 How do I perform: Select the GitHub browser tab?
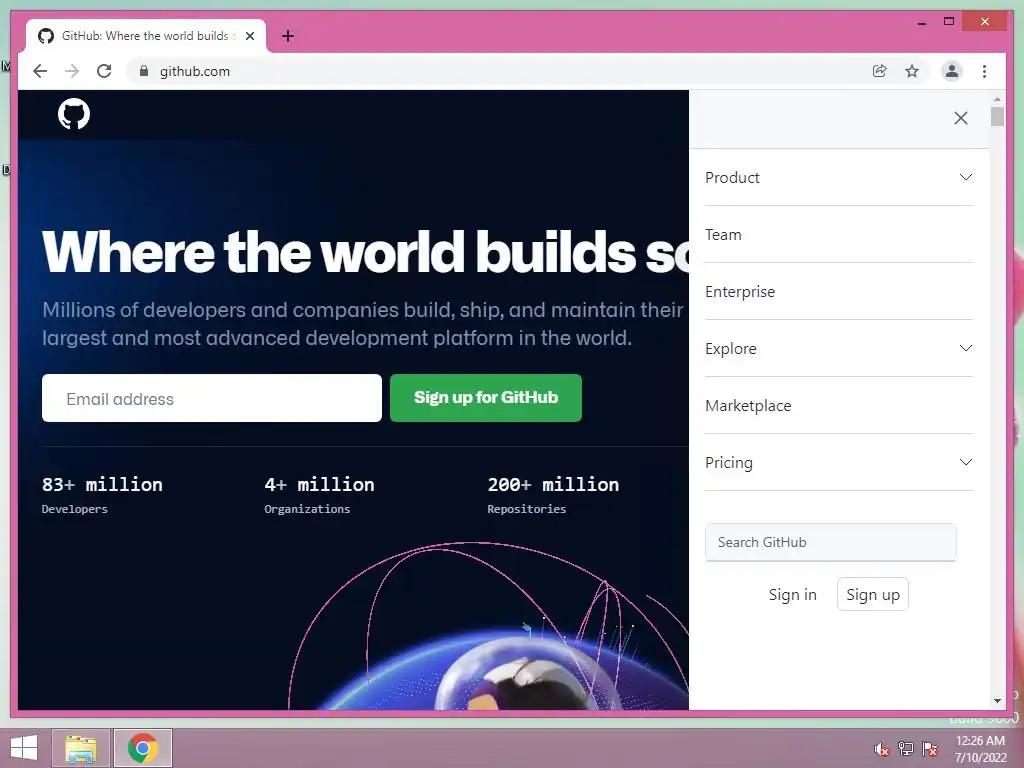coord(146,36)
